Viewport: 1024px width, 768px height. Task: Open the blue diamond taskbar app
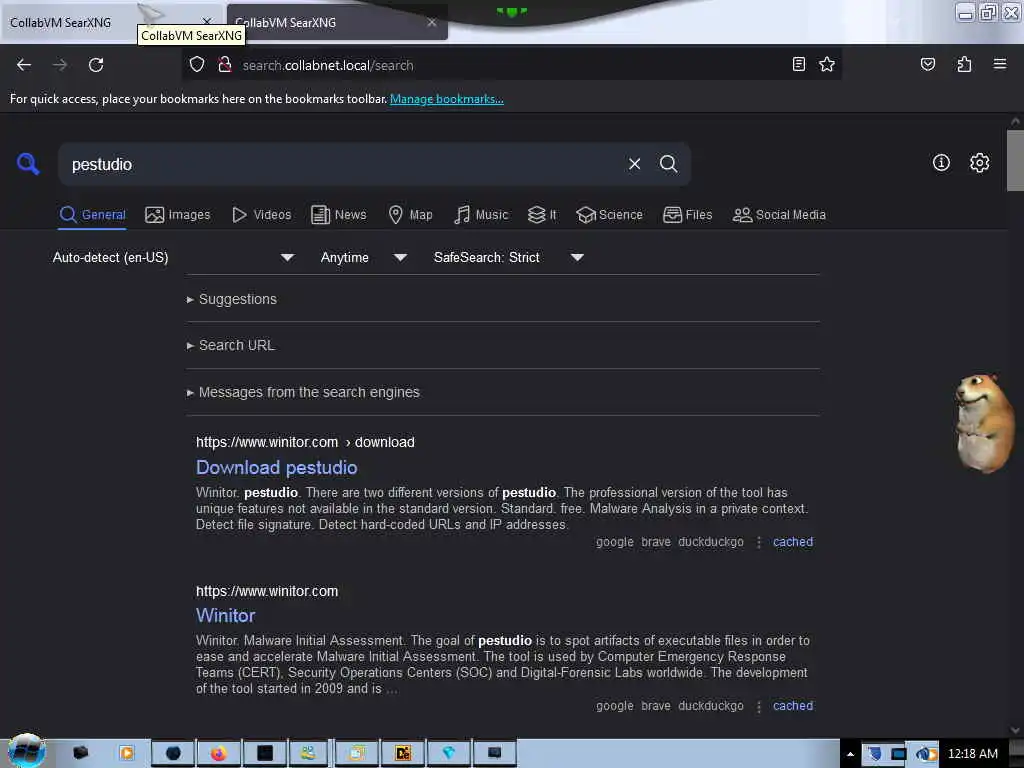(448, 754)
